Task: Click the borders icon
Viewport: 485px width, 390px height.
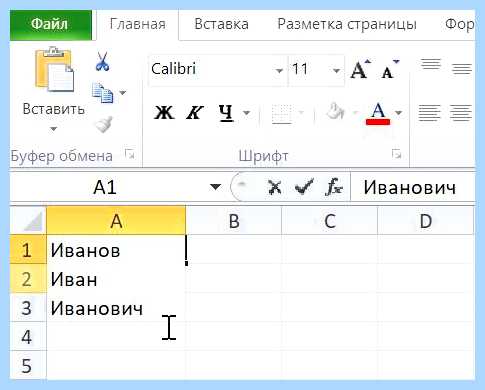Action: coord(282,113)
